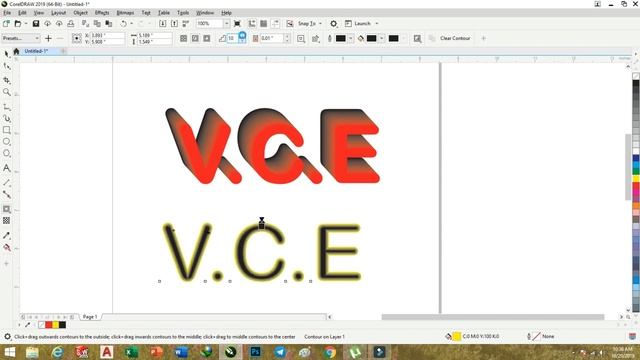Open the Layout menu
Image resolution: width=640 pixels, height=360 pixels.
point(58,13)
